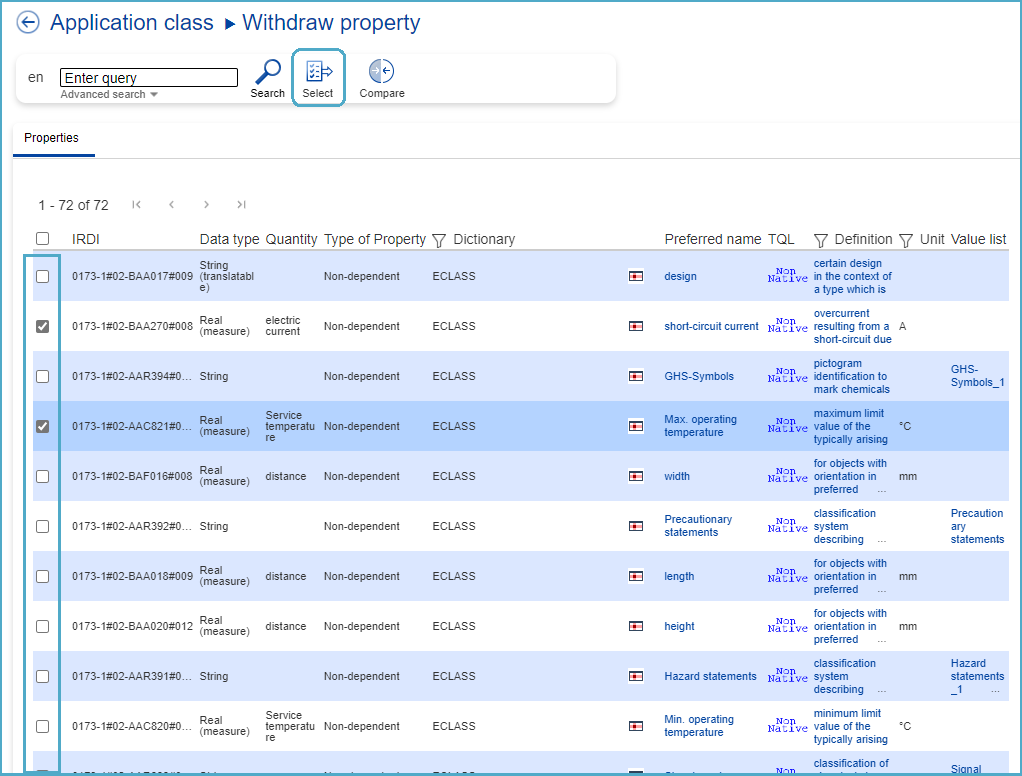Check the design property checkbox

coord(42,276)
